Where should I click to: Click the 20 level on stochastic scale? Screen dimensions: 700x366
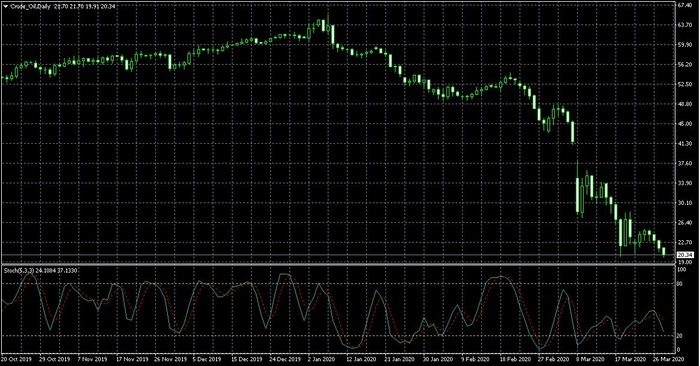tap(681, 336)
